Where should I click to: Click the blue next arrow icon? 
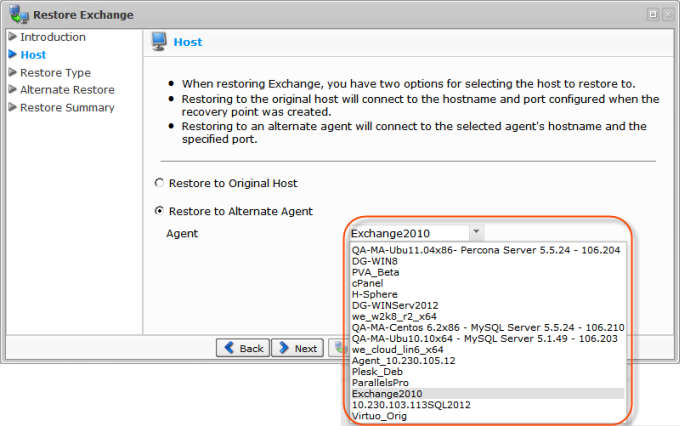(x=284, y=347)
